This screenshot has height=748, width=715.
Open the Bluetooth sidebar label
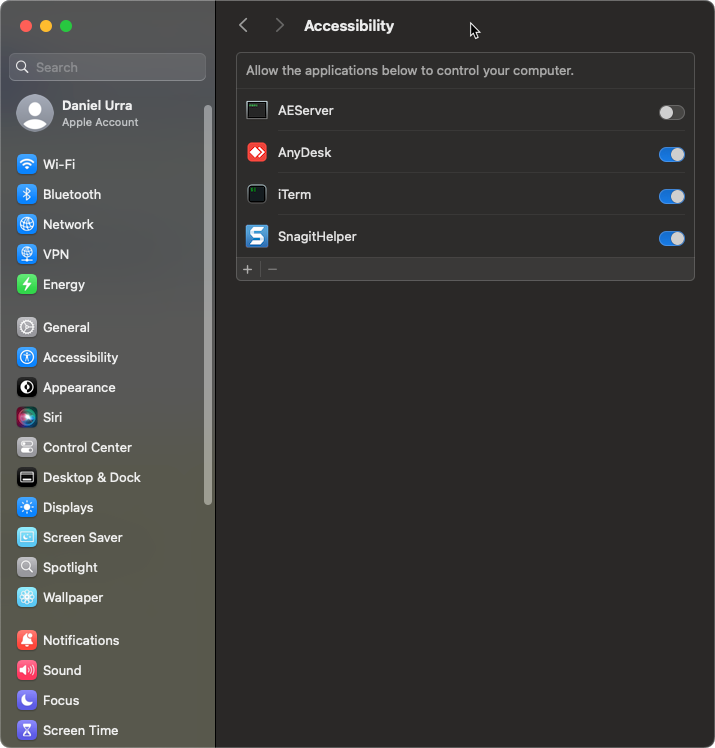click(x=72, y=195)
